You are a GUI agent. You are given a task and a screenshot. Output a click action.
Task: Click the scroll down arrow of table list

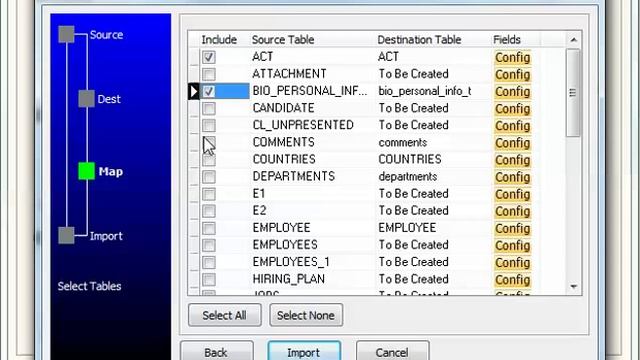click(573, 287)
